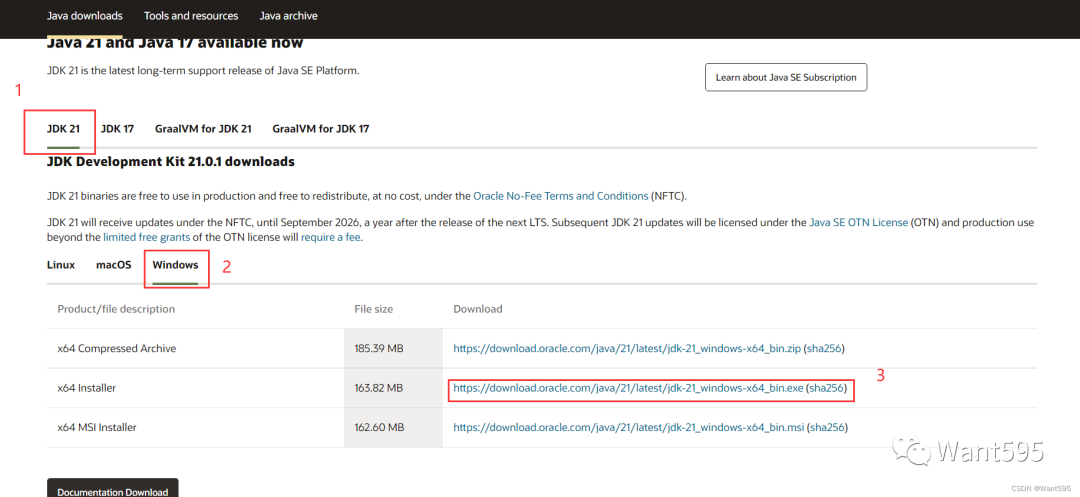This screenshot has width=1080, height=497.
Task: Select the JDK 21 tab
Action: 63,129
